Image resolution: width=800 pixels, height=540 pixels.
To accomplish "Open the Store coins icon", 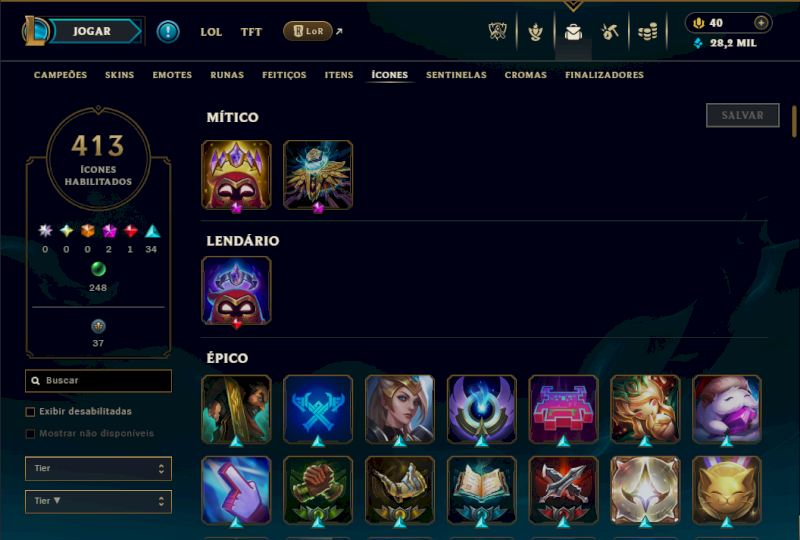I will [x=647, y=32].
